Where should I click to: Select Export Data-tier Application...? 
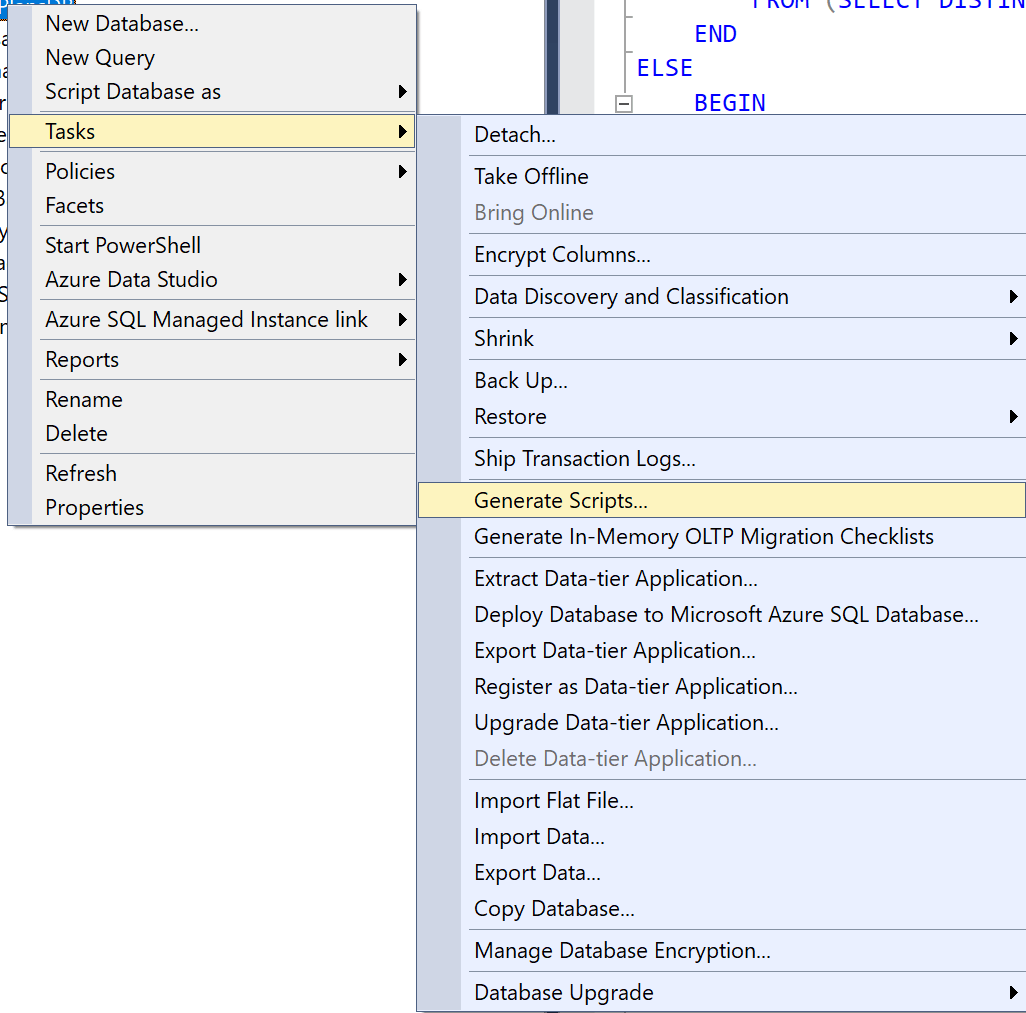[x=722, y=650]
